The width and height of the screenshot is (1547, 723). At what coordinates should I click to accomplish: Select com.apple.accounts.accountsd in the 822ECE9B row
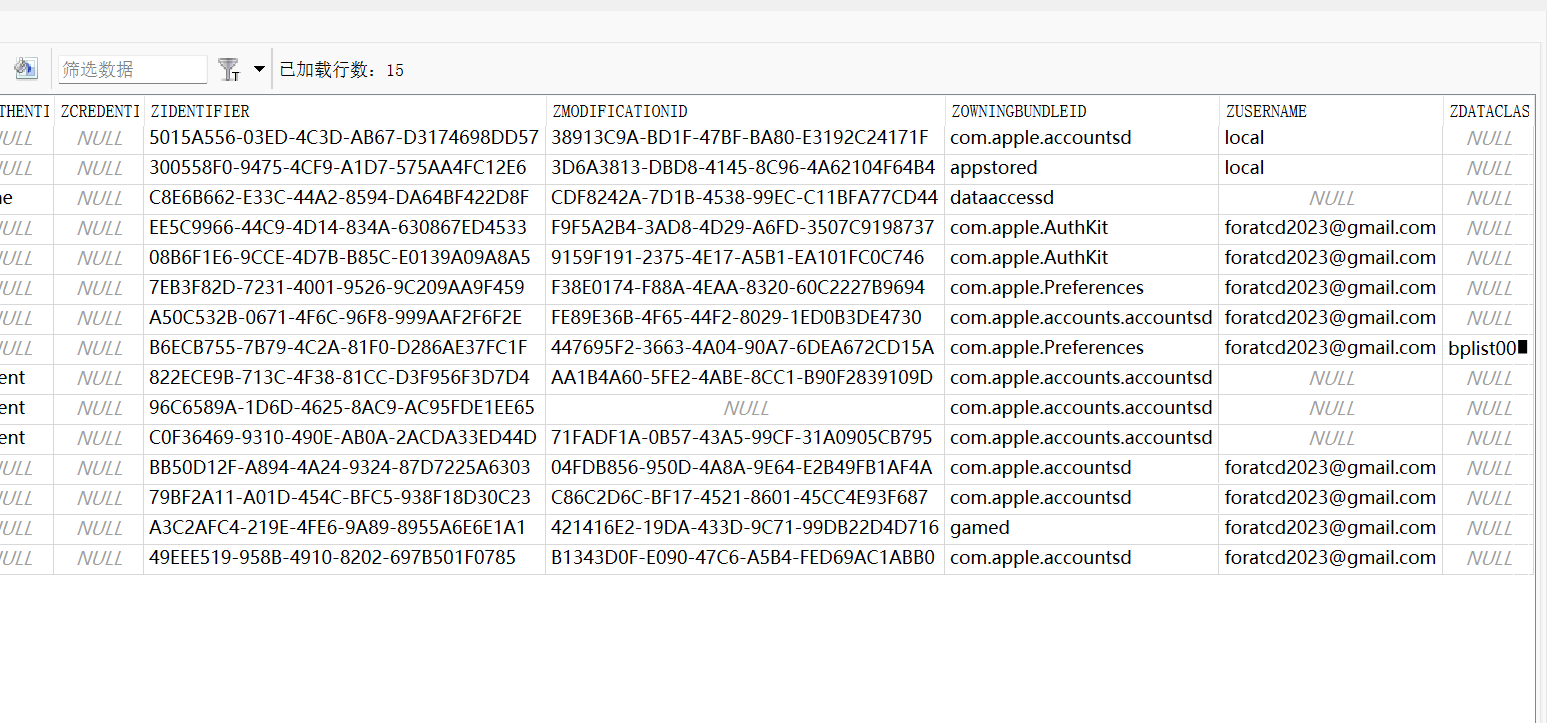click(1081, 378)
